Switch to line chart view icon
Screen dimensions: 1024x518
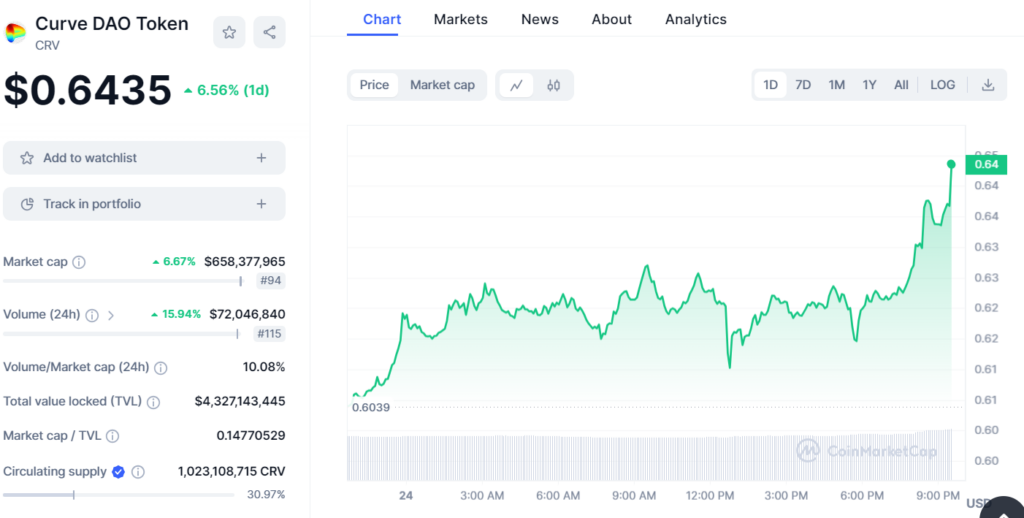coord(516,85)
